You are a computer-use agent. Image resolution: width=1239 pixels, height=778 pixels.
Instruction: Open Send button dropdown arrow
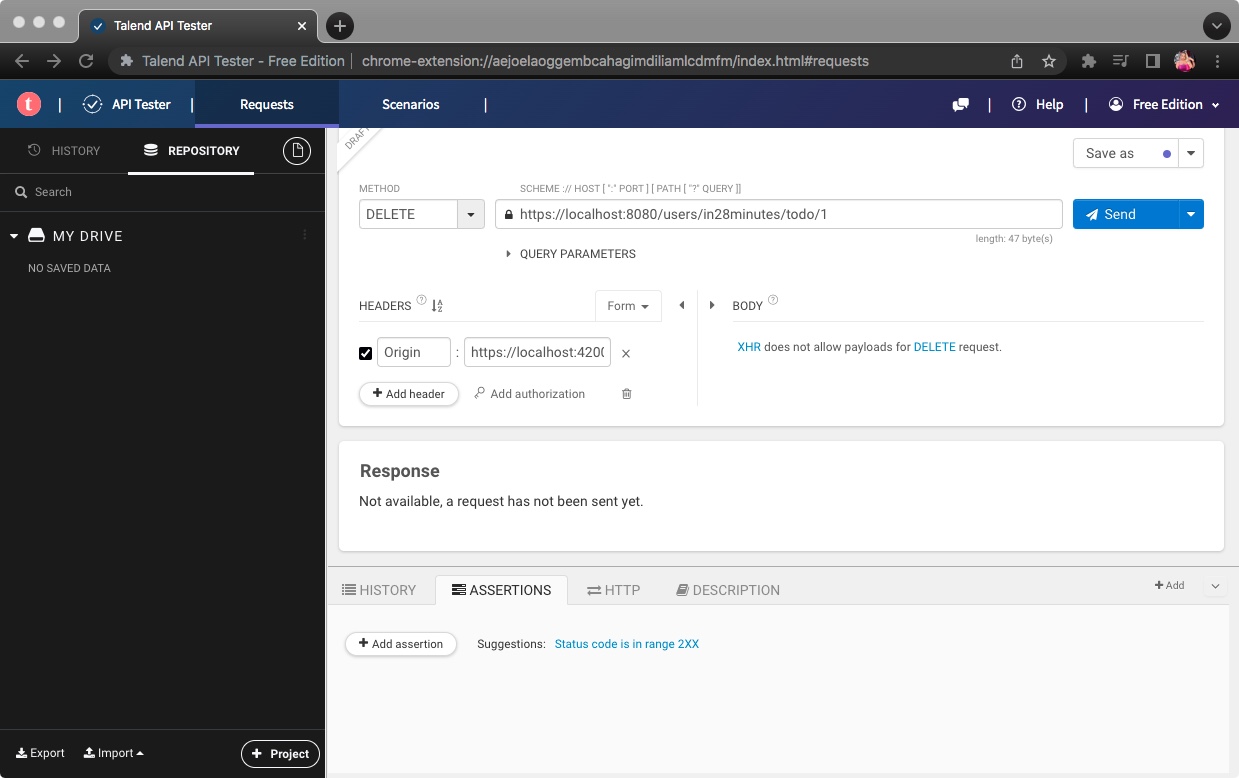pos(1191,214)
